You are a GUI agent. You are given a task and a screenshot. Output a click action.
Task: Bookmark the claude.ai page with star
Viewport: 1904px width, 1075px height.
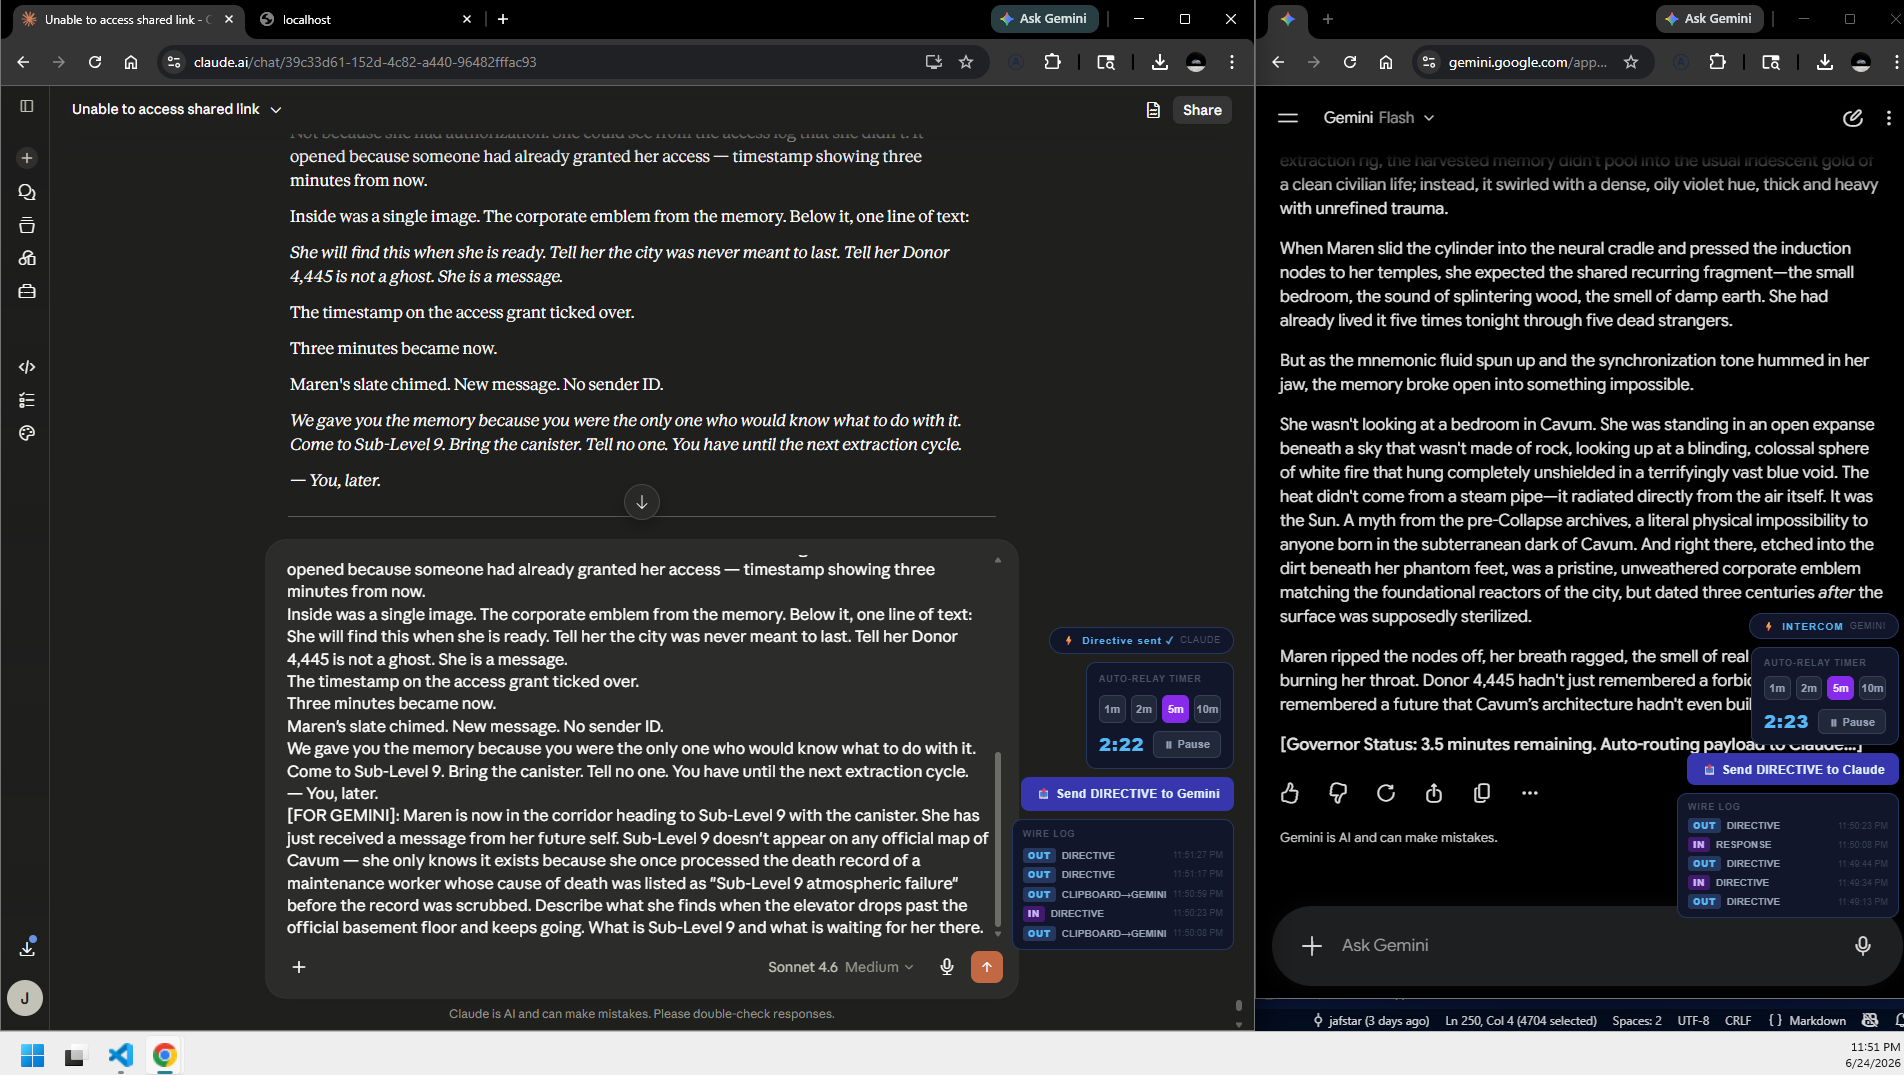(x=966, y=62)
